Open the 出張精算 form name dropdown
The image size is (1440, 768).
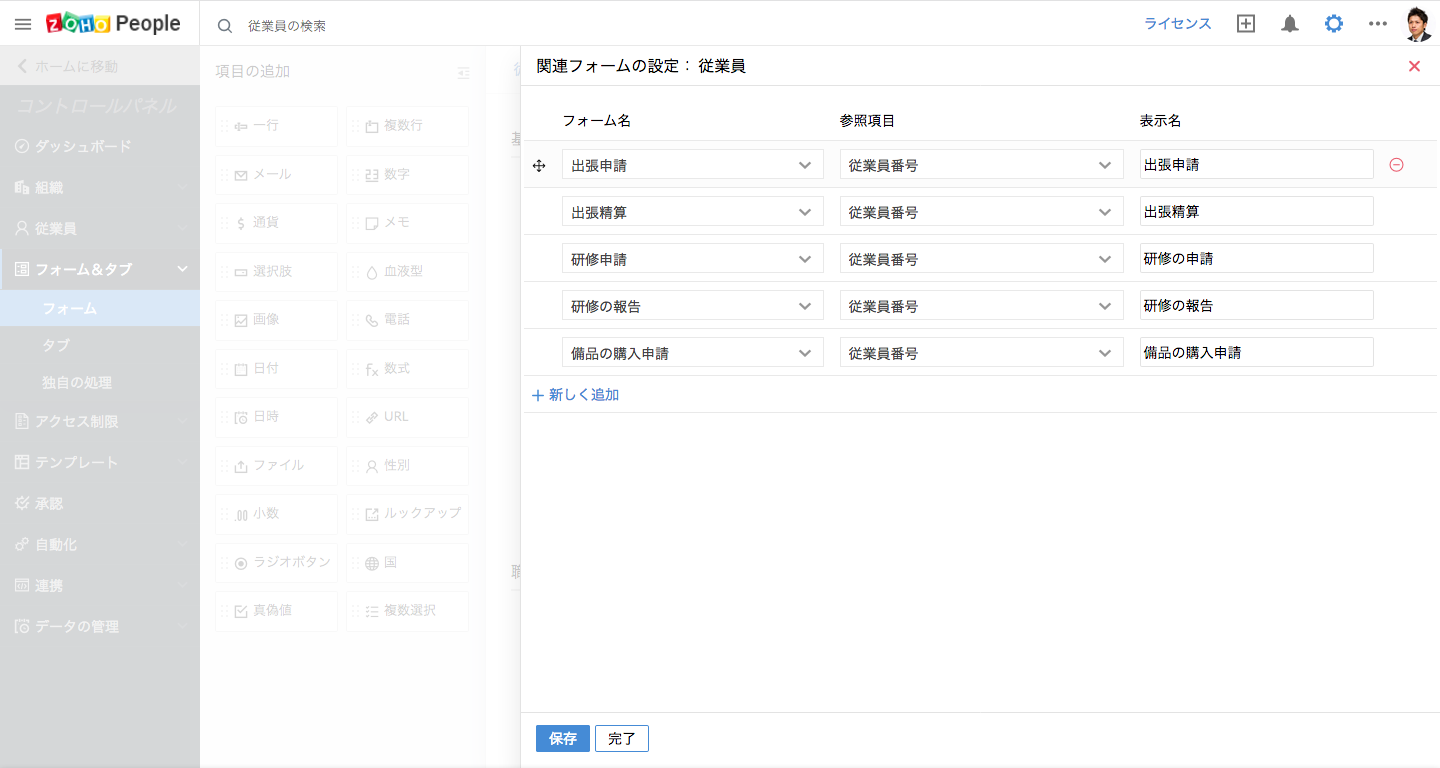(x=692, y=212)
